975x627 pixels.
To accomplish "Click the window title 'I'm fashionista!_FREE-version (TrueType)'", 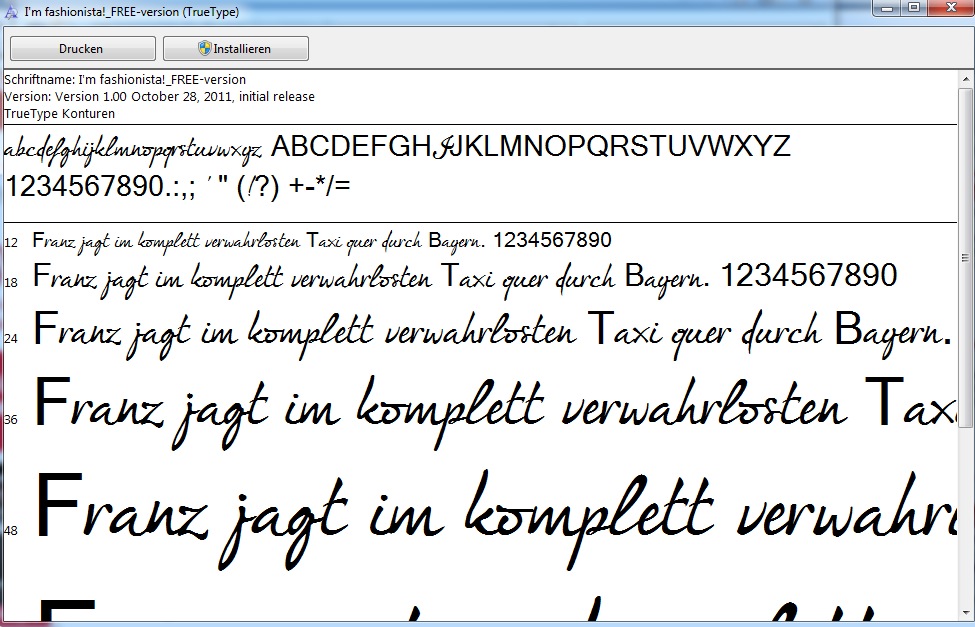I will click(x=132, y=12).
